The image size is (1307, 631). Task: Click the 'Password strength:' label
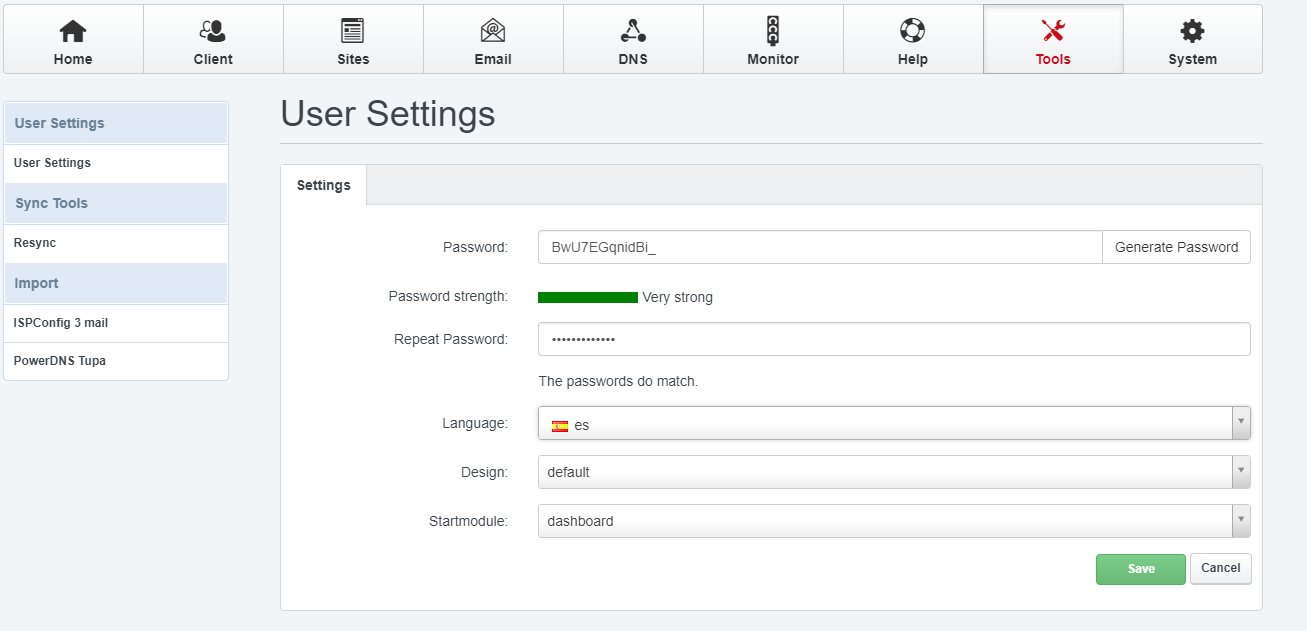pos(448,296)
